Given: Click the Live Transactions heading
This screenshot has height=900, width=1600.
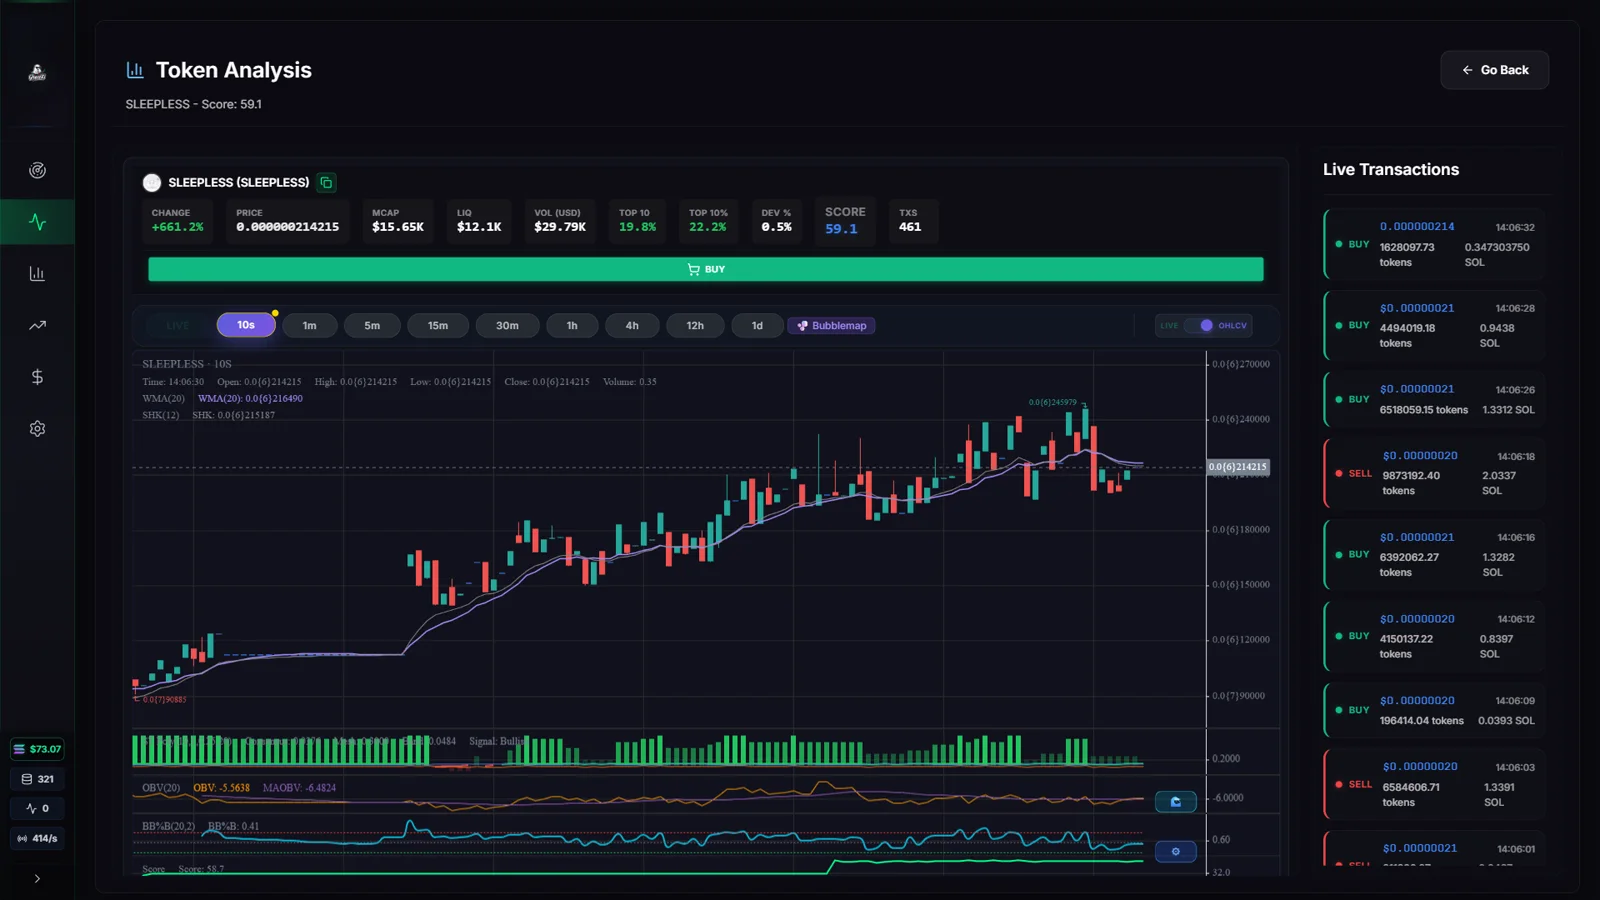Looking at the screenshot, I should (1391, 170).
